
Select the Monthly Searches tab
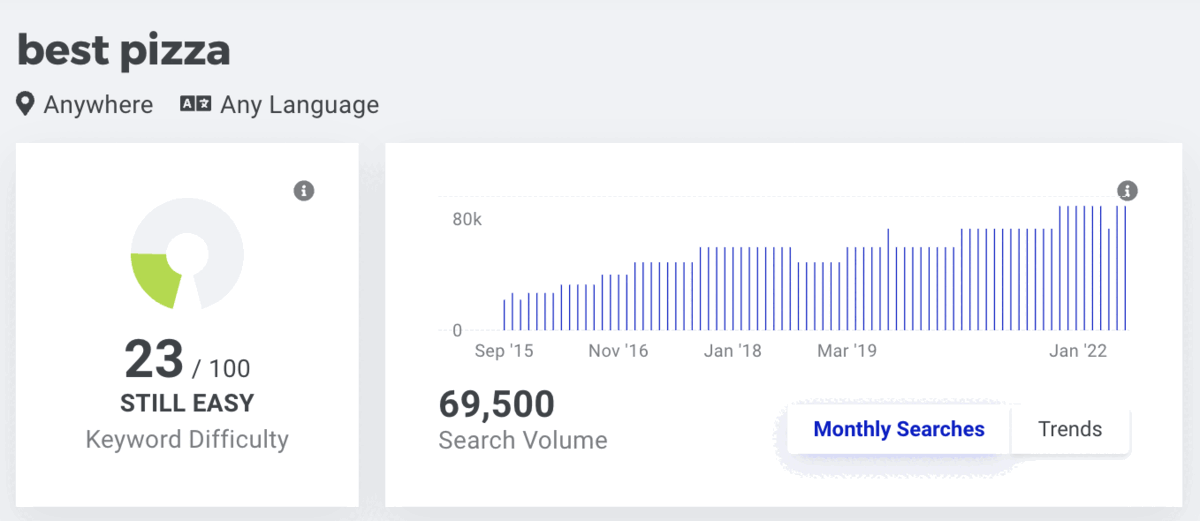coord(899,430)
